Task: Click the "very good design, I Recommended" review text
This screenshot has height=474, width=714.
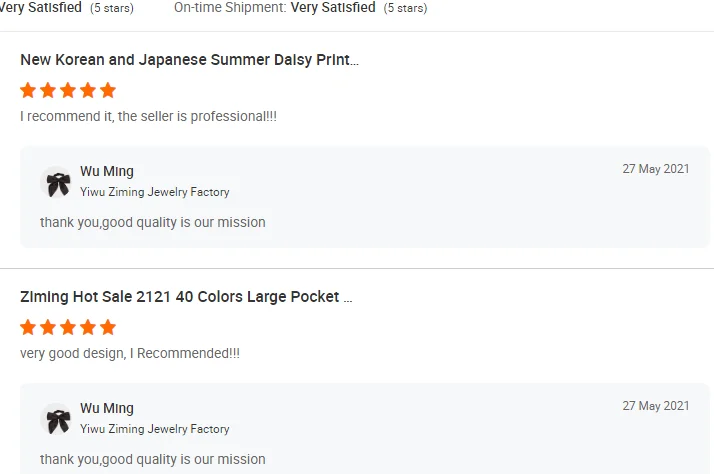Action: [130, 353]
